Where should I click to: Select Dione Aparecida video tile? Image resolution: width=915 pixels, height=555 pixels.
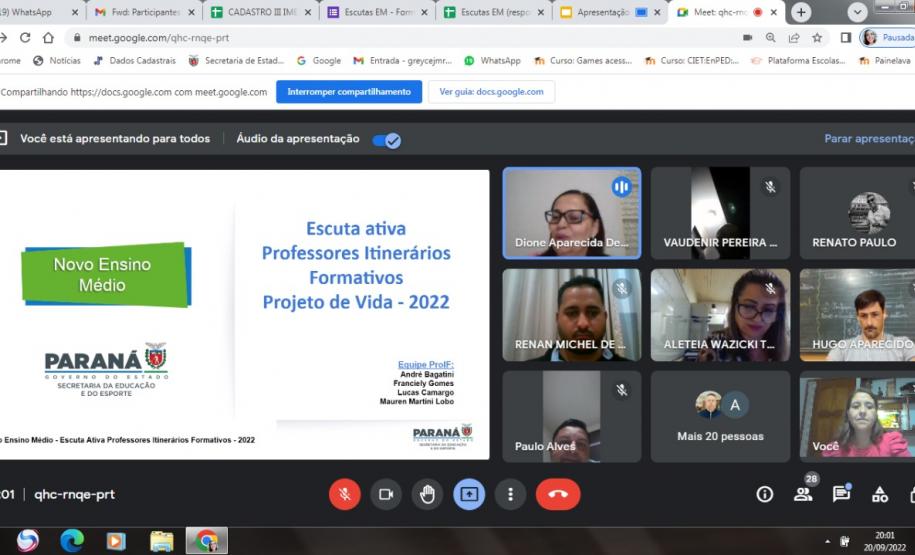coord(571,212)
